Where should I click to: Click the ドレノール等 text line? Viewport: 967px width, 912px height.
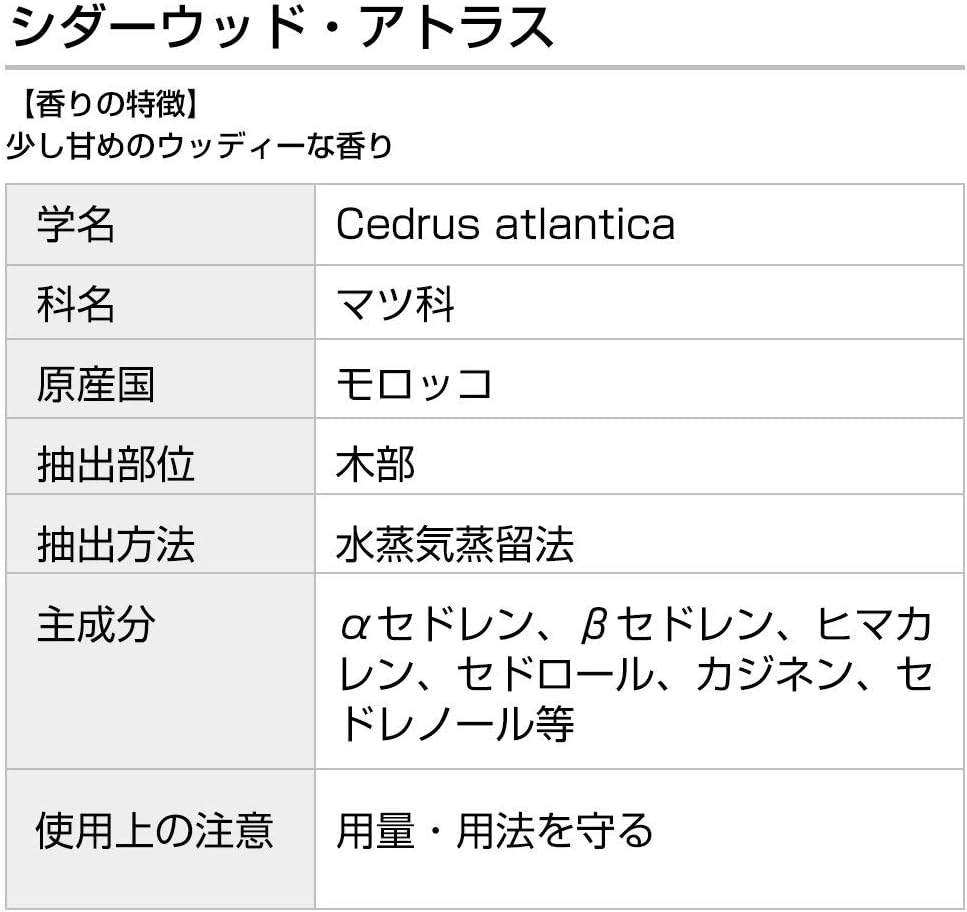[456, 725]
